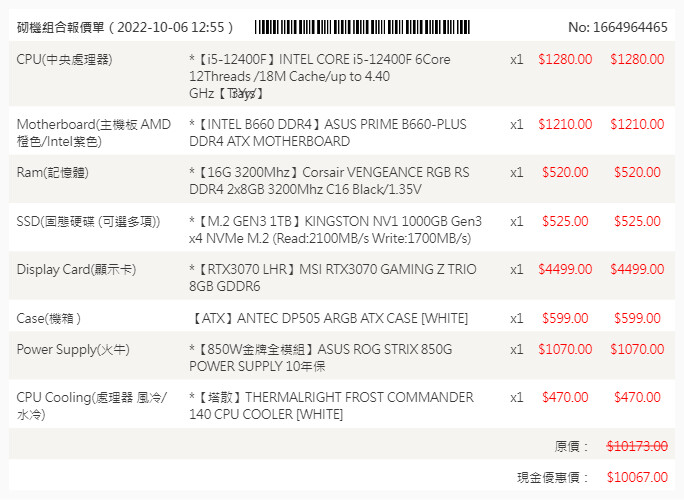Viewport: 684px width, 500px height.
Task: Click the cash discount price $10067.00
Action: click(637, 478)
